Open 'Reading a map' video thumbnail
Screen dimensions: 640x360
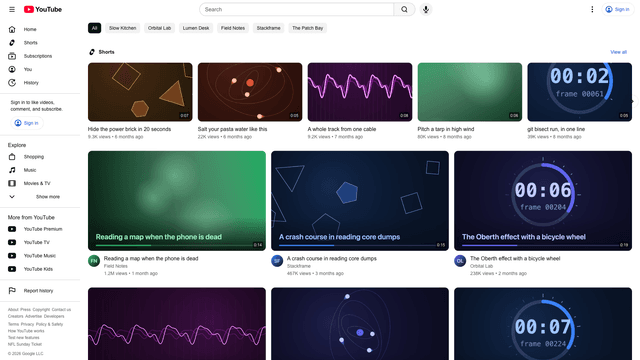[177, 201]
